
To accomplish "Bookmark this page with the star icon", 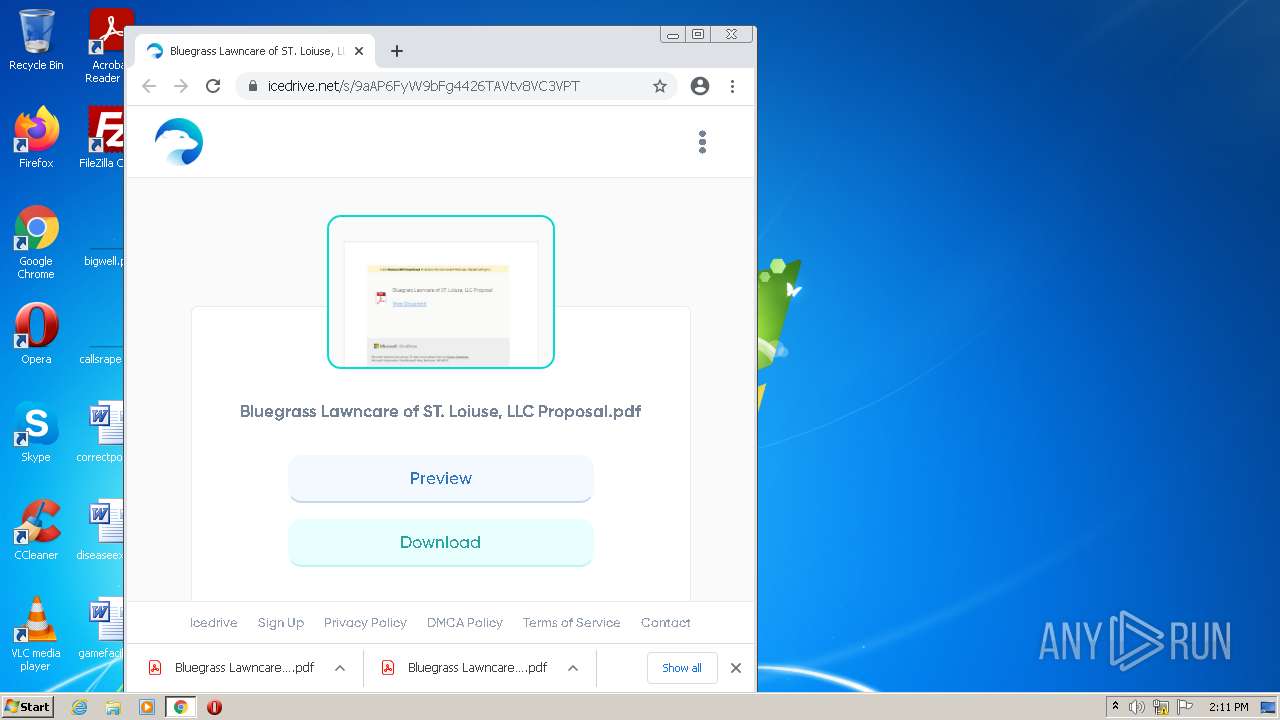I will pyautogui.click(x=660, y=86).
